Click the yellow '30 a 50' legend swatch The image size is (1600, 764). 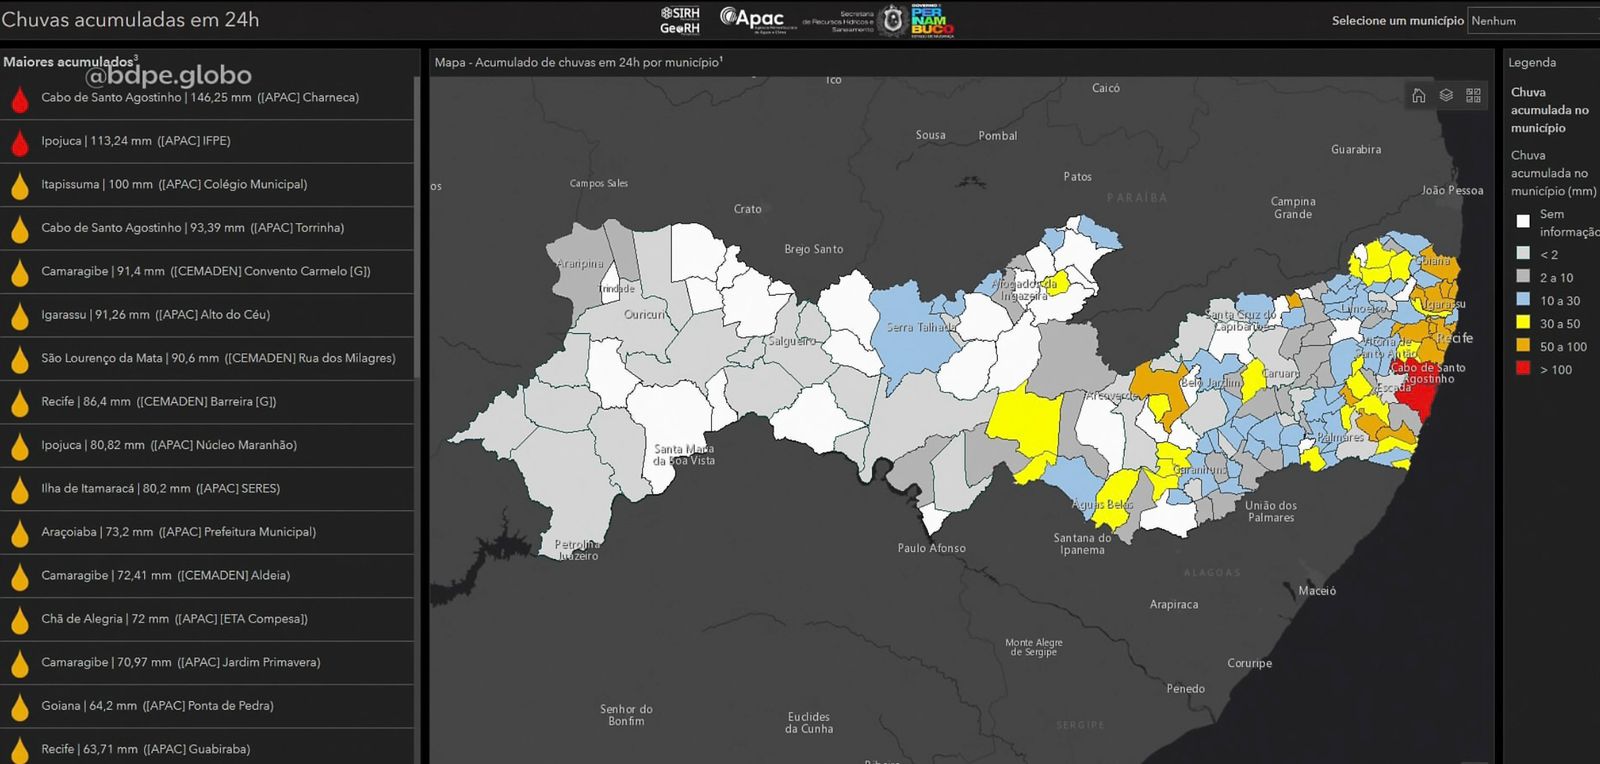tap(1523, 323)
